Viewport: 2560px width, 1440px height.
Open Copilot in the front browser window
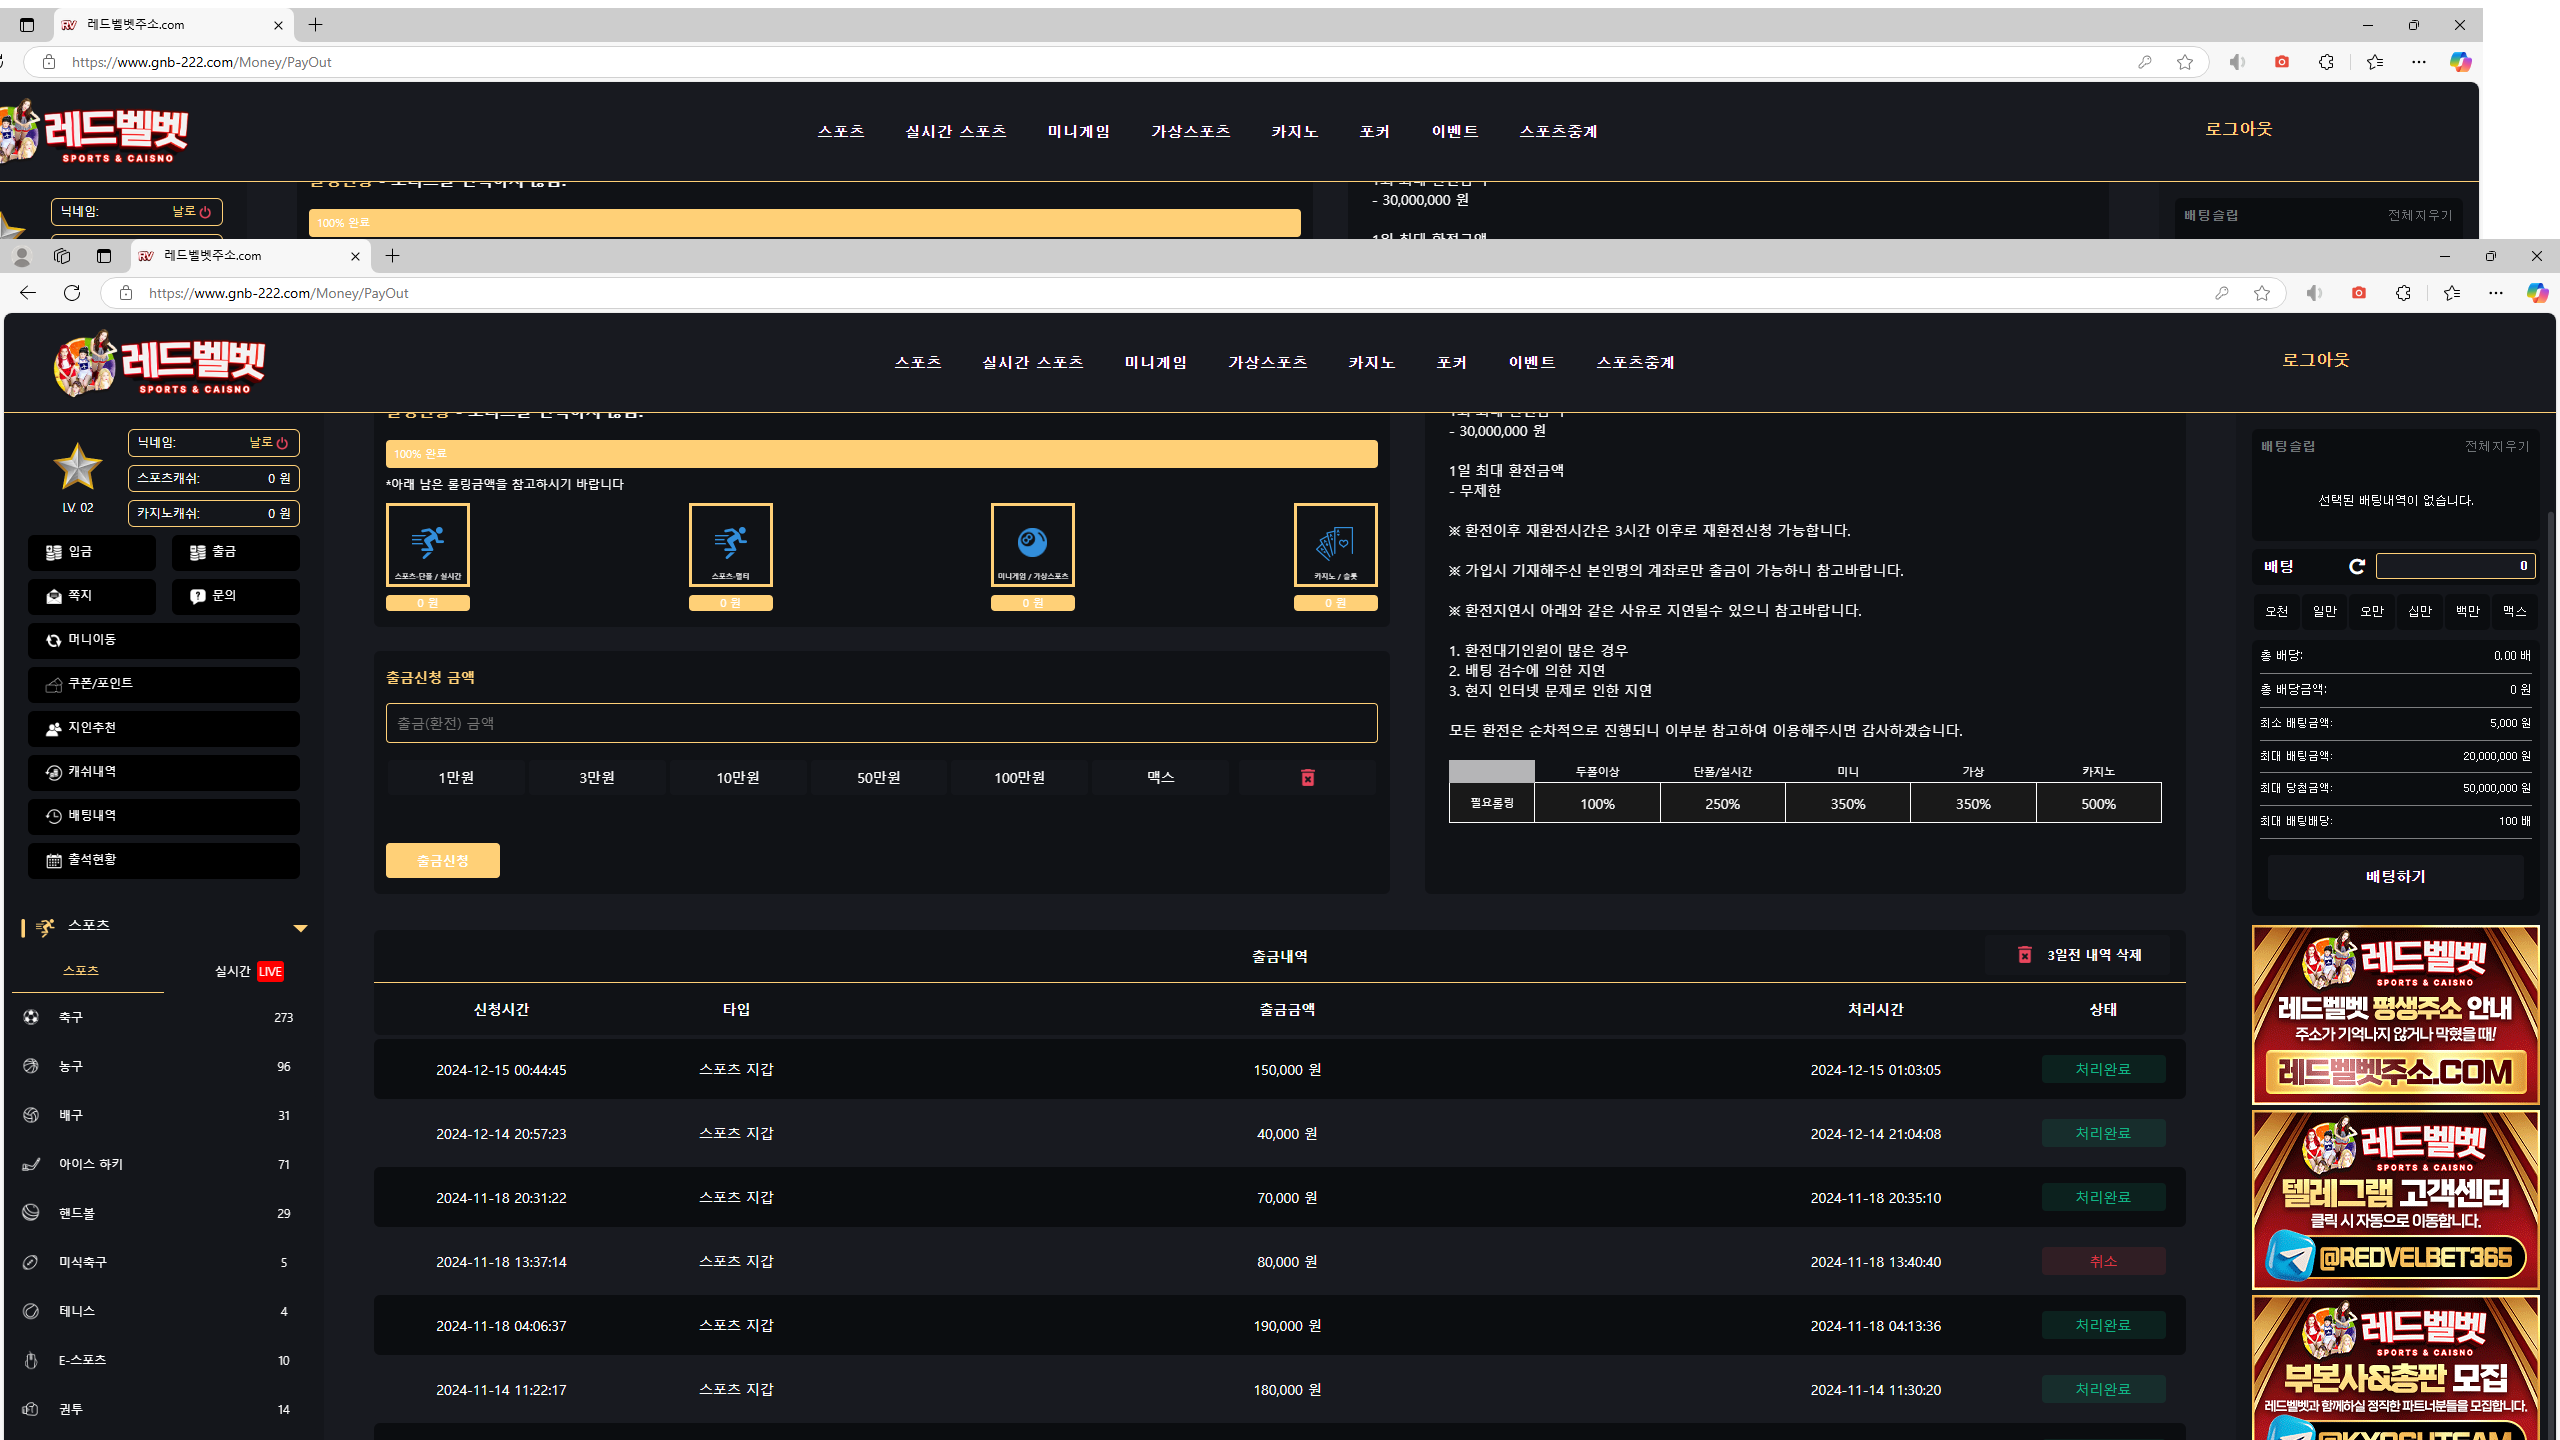pyautogui.click(x=2537, y=293)
